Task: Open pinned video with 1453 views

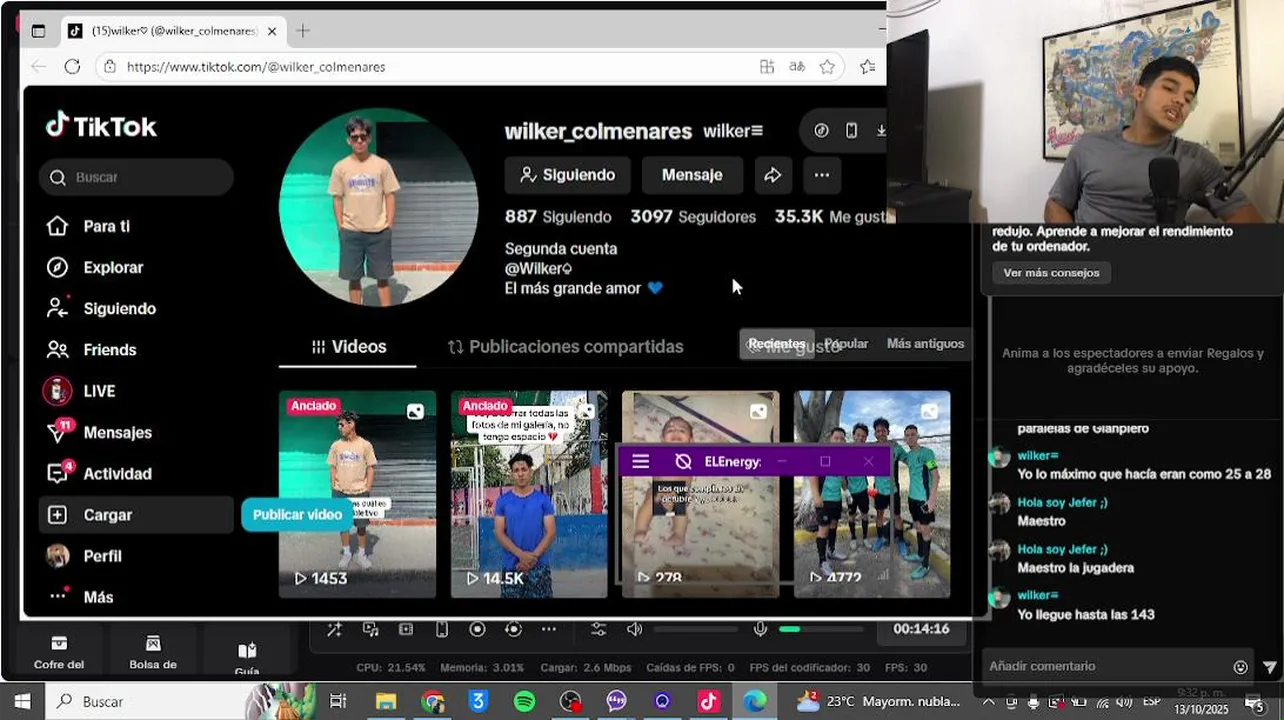Action: pyautogui.click(x=357, y=494)
